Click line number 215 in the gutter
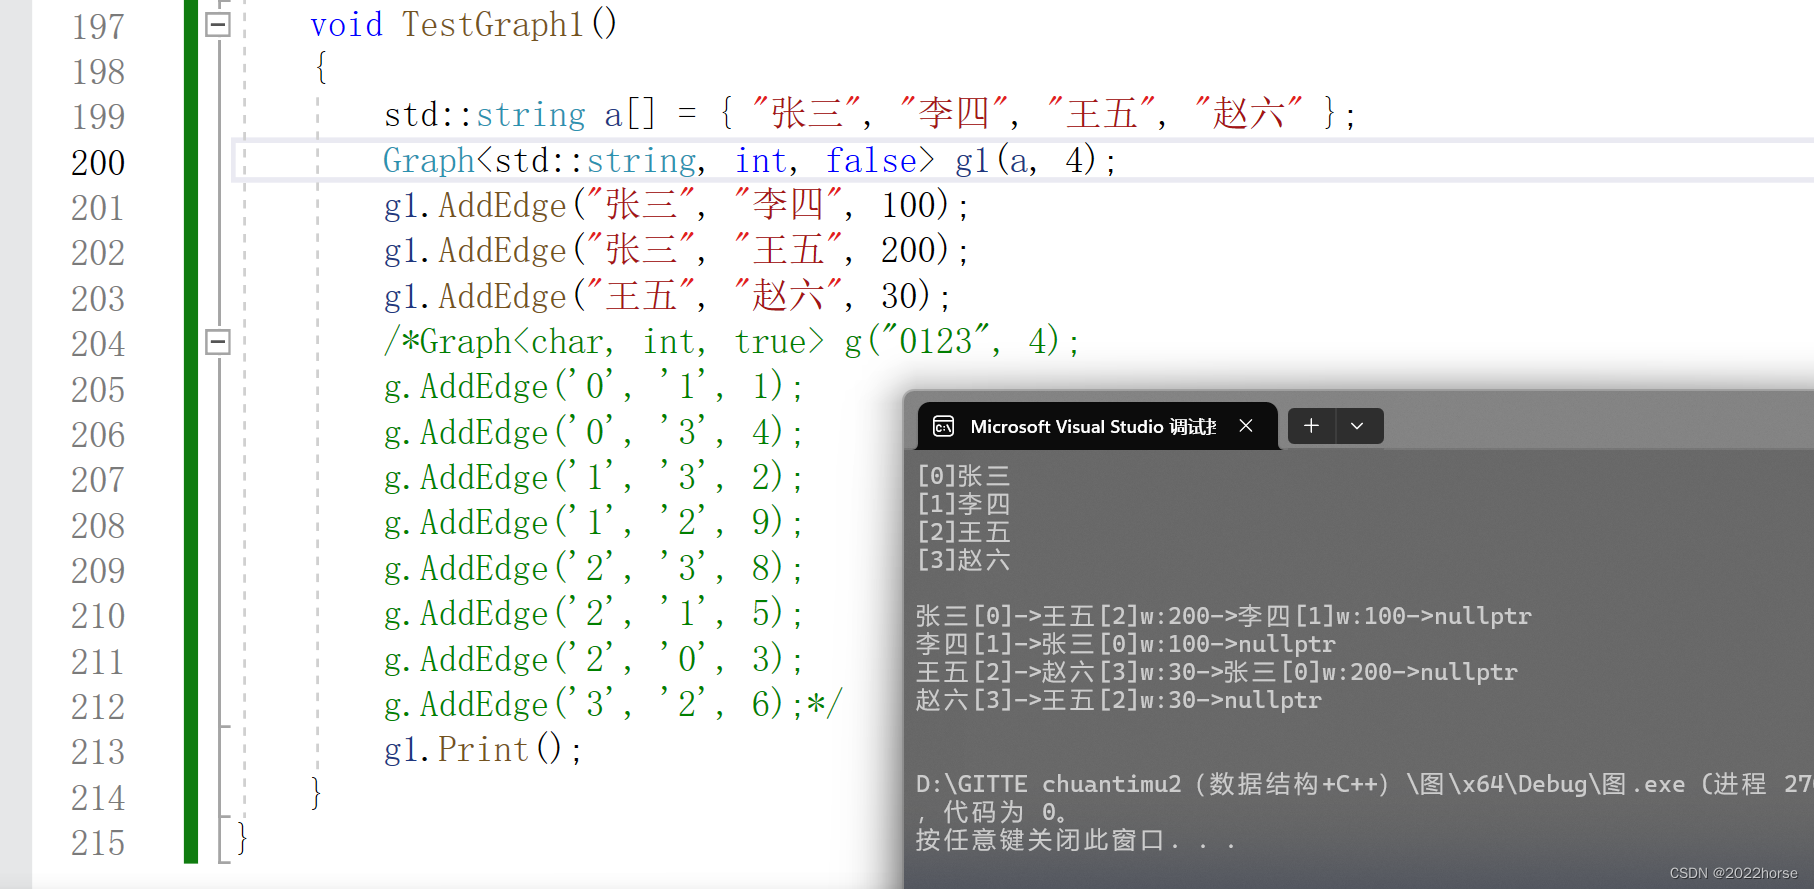The height and width of the screenshot is (889, 1814). [x=98, y=842]
